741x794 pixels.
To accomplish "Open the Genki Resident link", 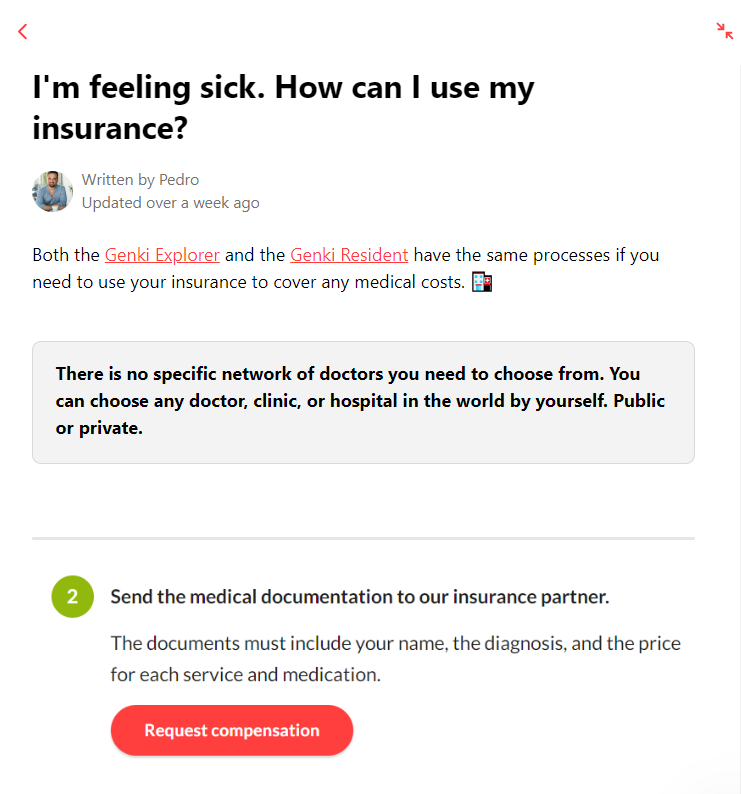I will point(349,255).
